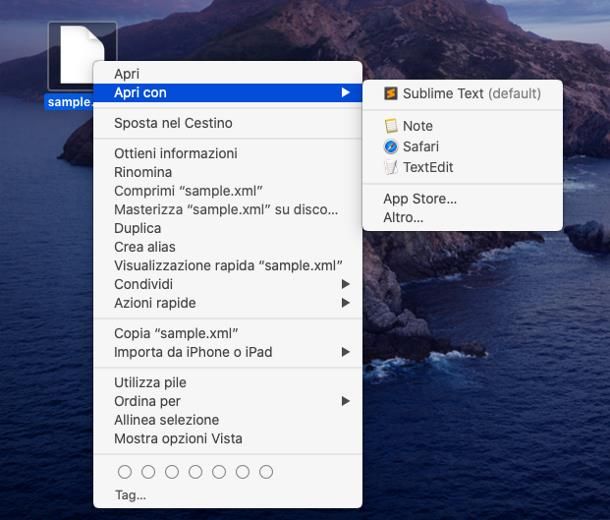
Task: Click the TextEdit app icon
Action: coord(391,167)
